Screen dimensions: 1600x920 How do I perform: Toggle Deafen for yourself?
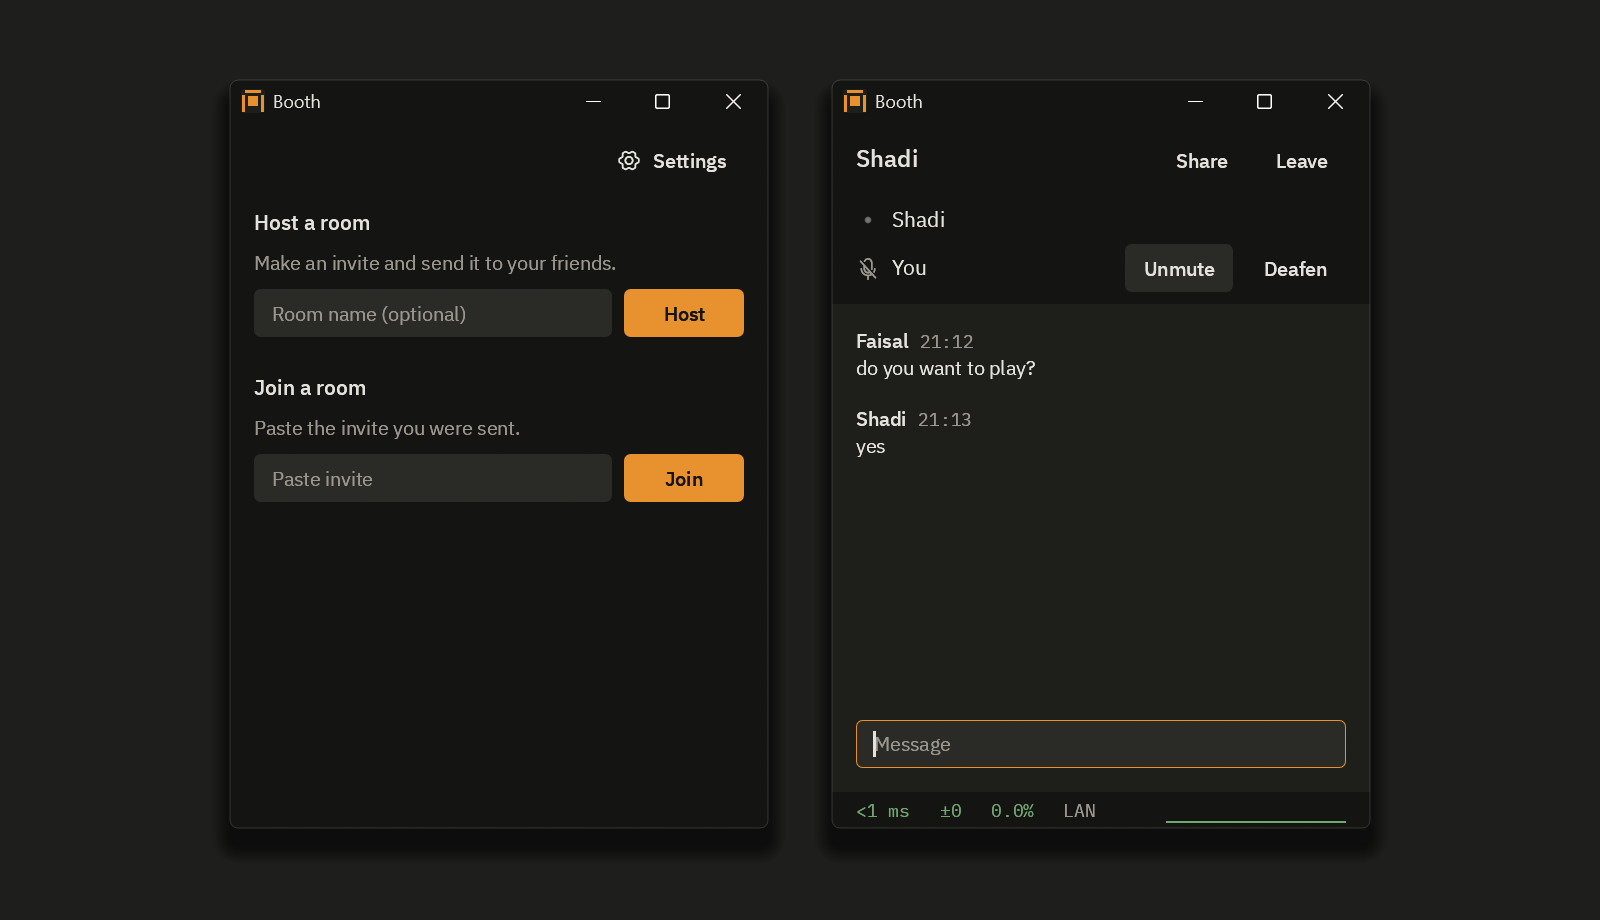click(1296, 268)
